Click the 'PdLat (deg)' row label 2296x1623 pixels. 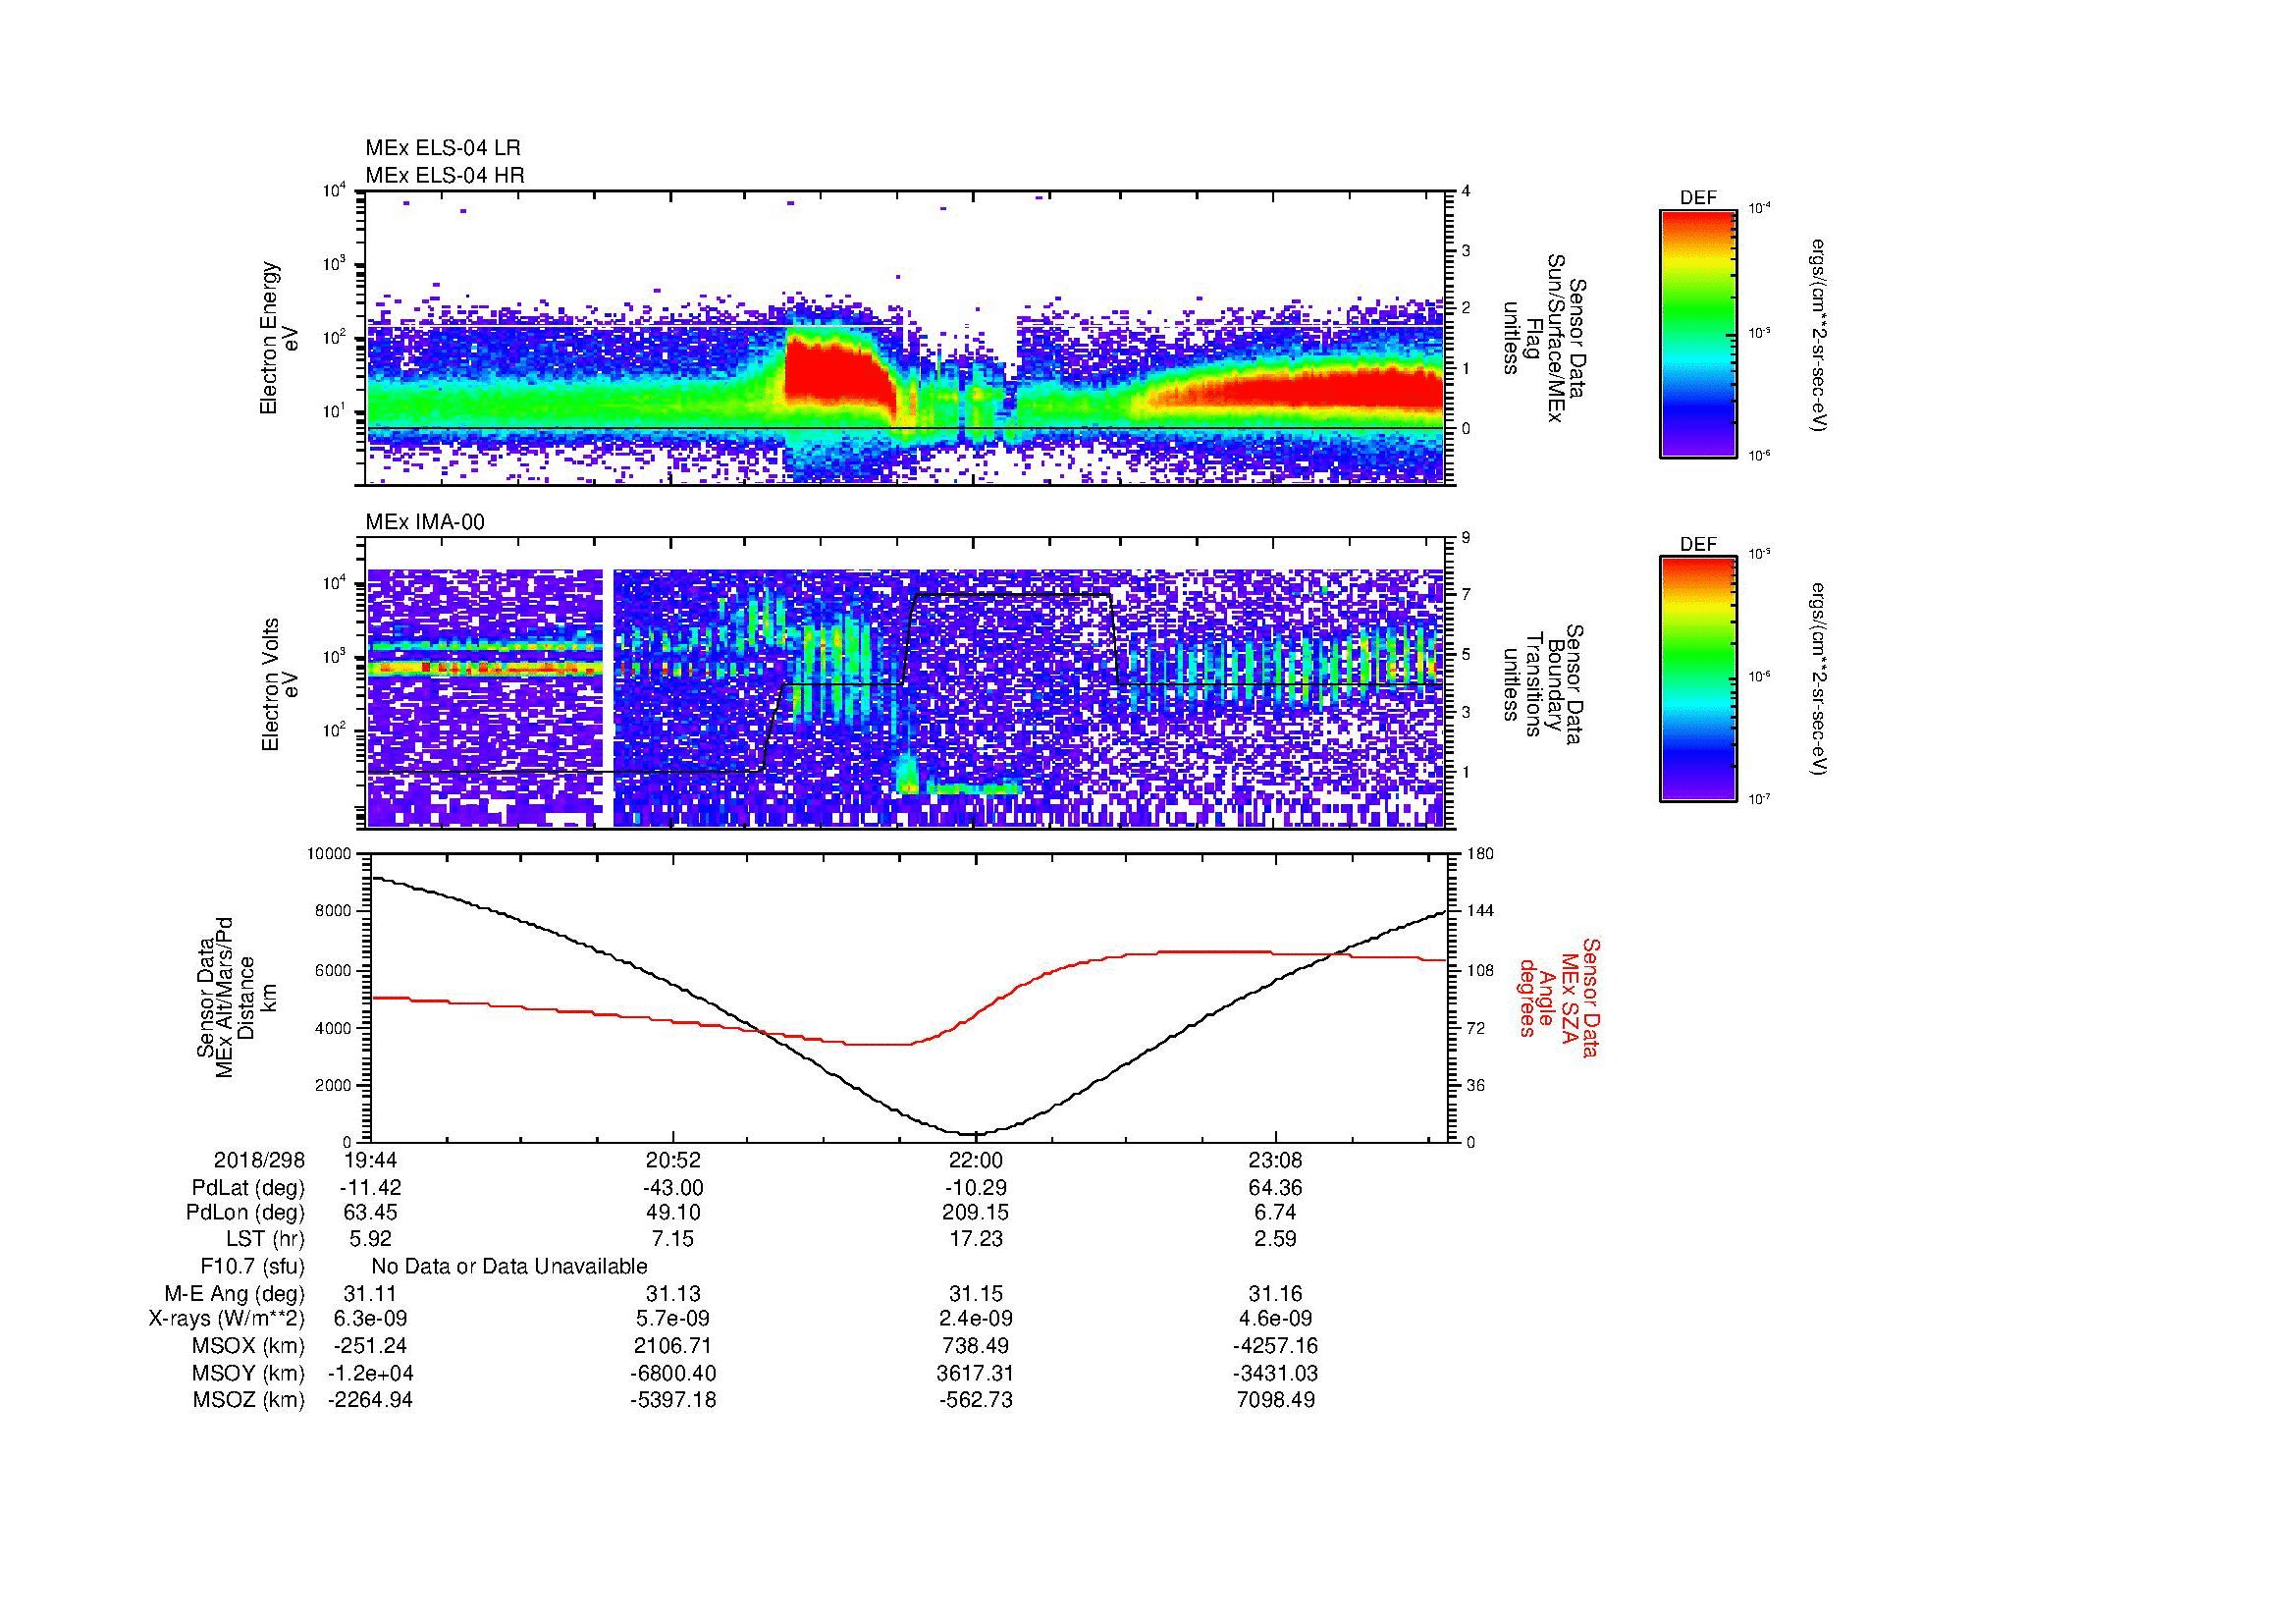[x=248, y=1188]
